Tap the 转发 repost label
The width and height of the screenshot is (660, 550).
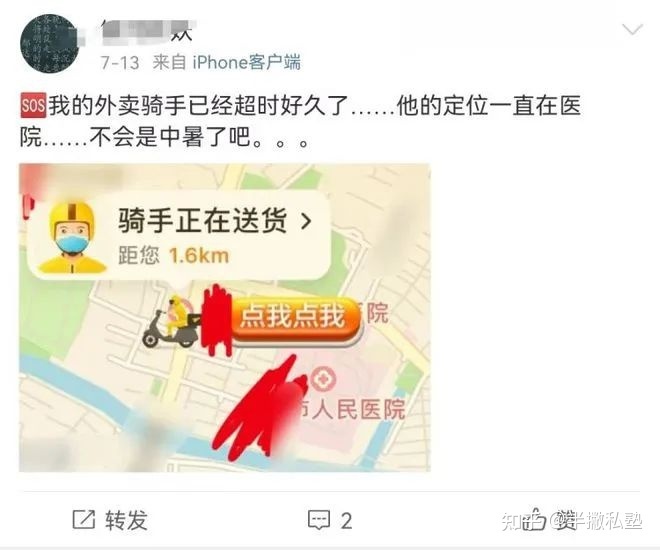click(x=126, y=521)
